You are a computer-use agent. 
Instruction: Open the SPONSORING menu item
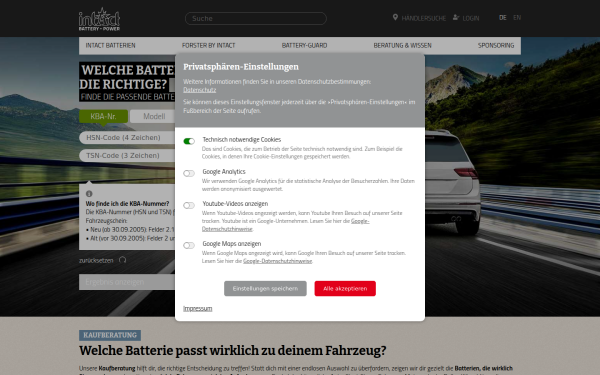pos(496,46)
